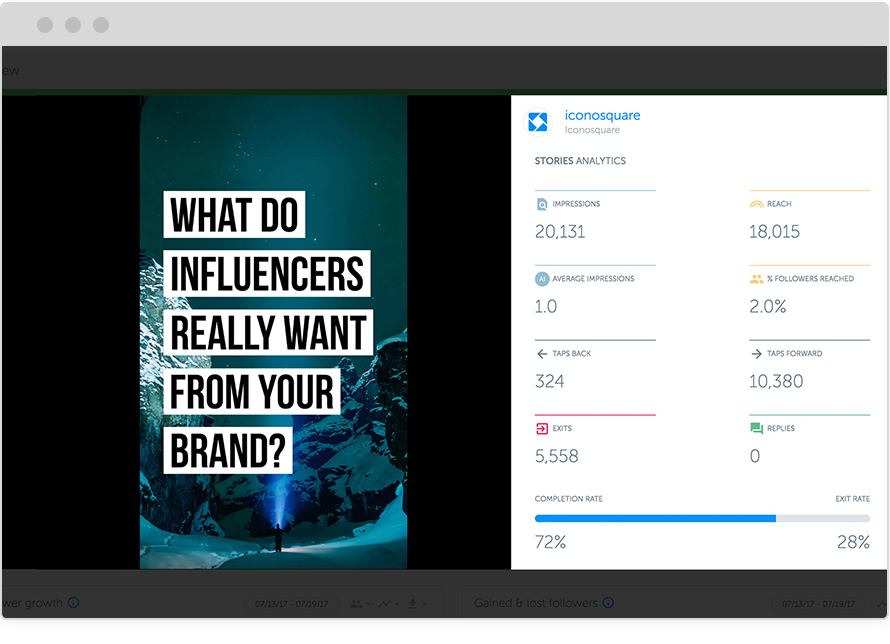Select the 28% exit rate value
The width and height of the screenshot is (890, 644).
click(853, 542)
